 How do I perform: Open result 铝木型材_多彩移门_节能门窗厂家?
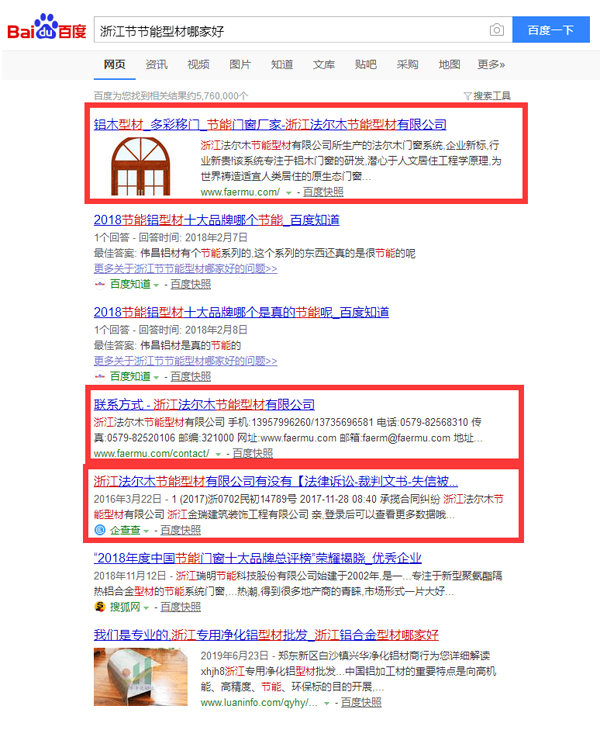click(270, 124)
